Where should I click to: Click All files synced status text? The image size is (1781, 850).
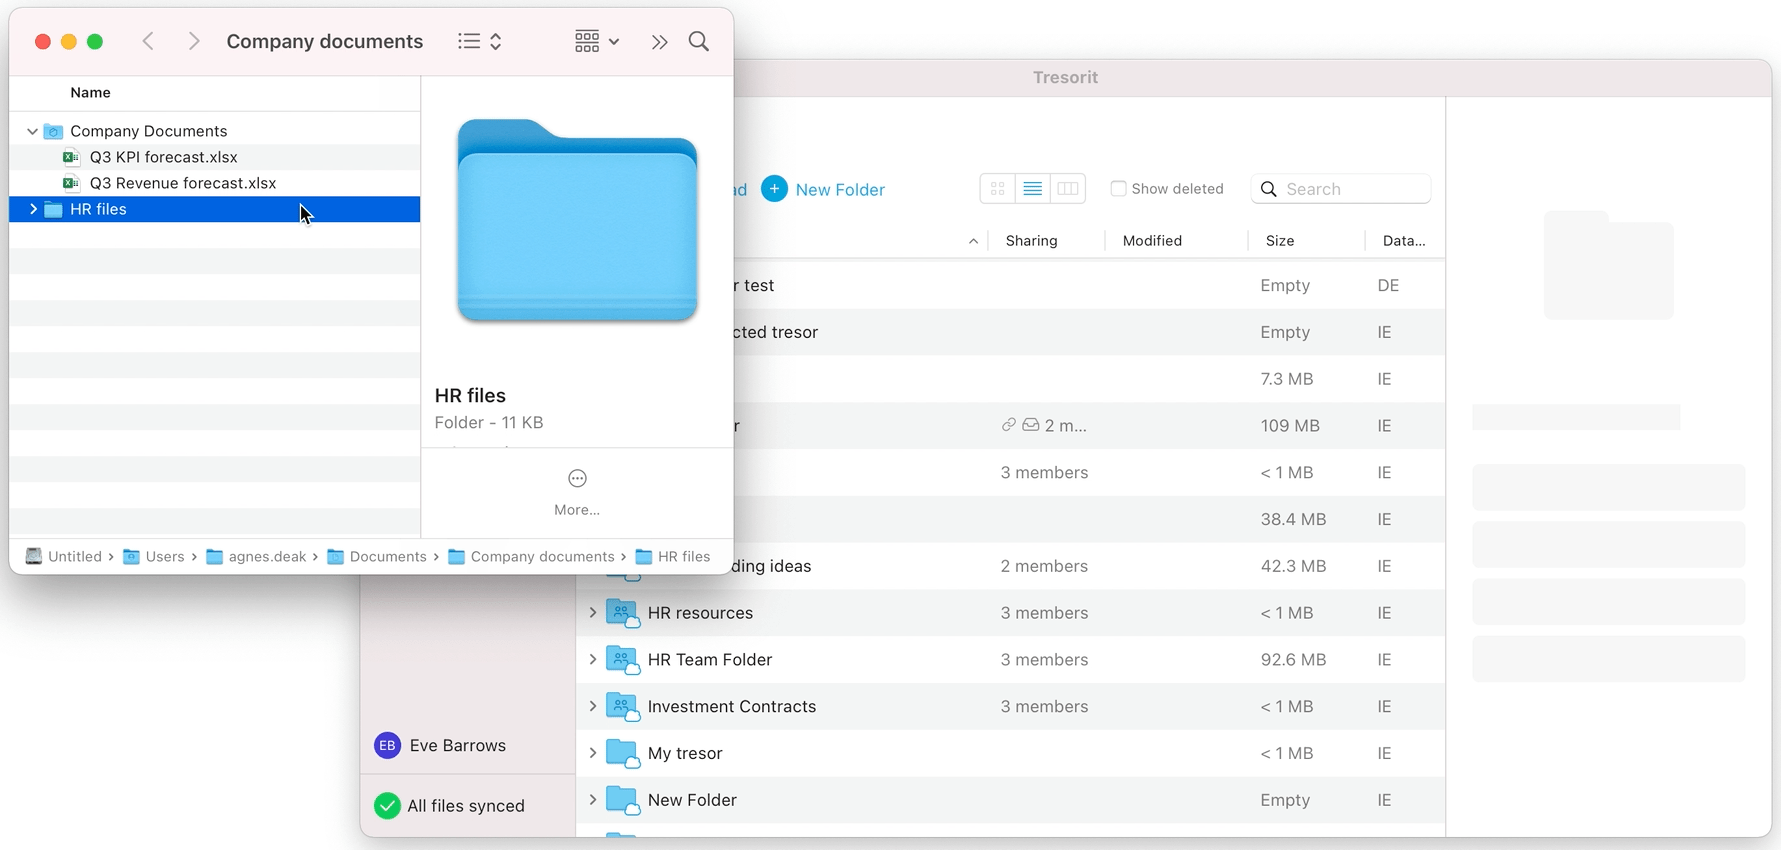pyautogui.click(x=466, y=806)
